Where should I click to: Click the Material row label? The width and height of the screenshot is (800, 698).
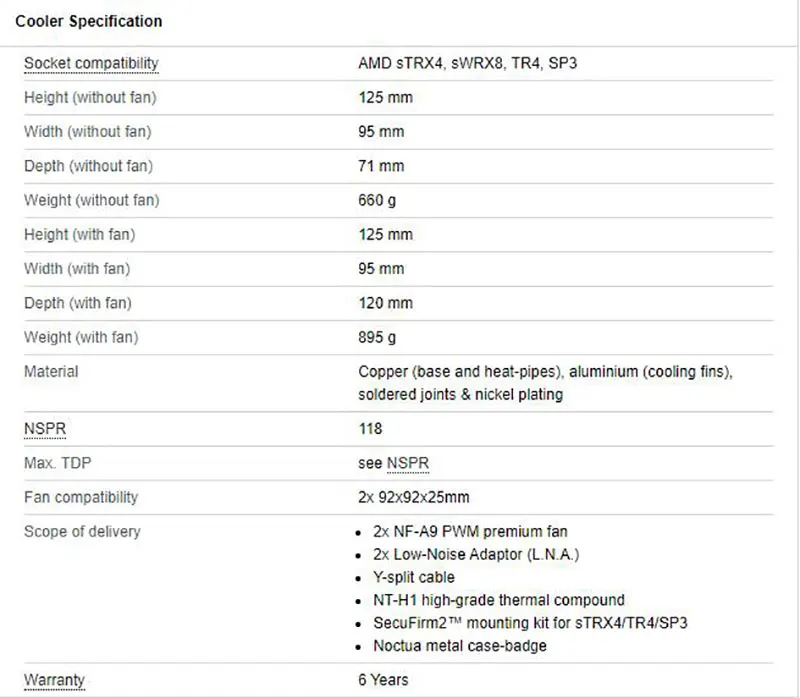[51, 371]
